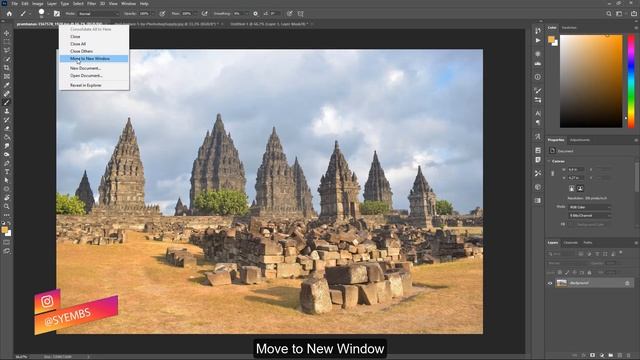This screenshot has height=360, width=640.
Task: Click the Create new group folder icon
Action: pyautogui.click(x=611, y=356)
